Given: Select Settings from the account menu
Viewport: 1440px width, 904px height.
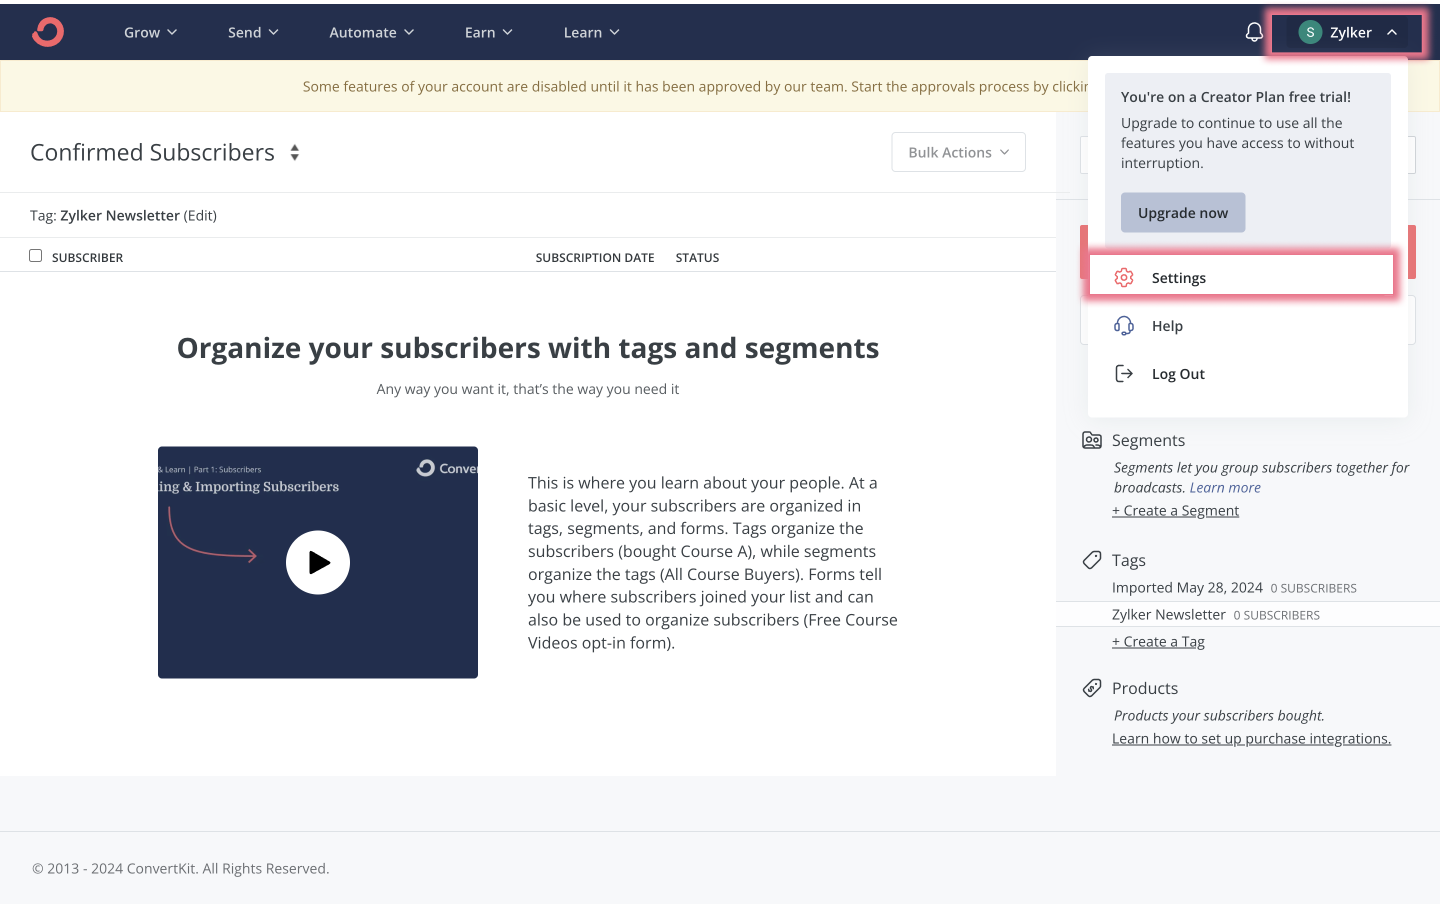Looking at the screenshot, I should point(1241,278).
